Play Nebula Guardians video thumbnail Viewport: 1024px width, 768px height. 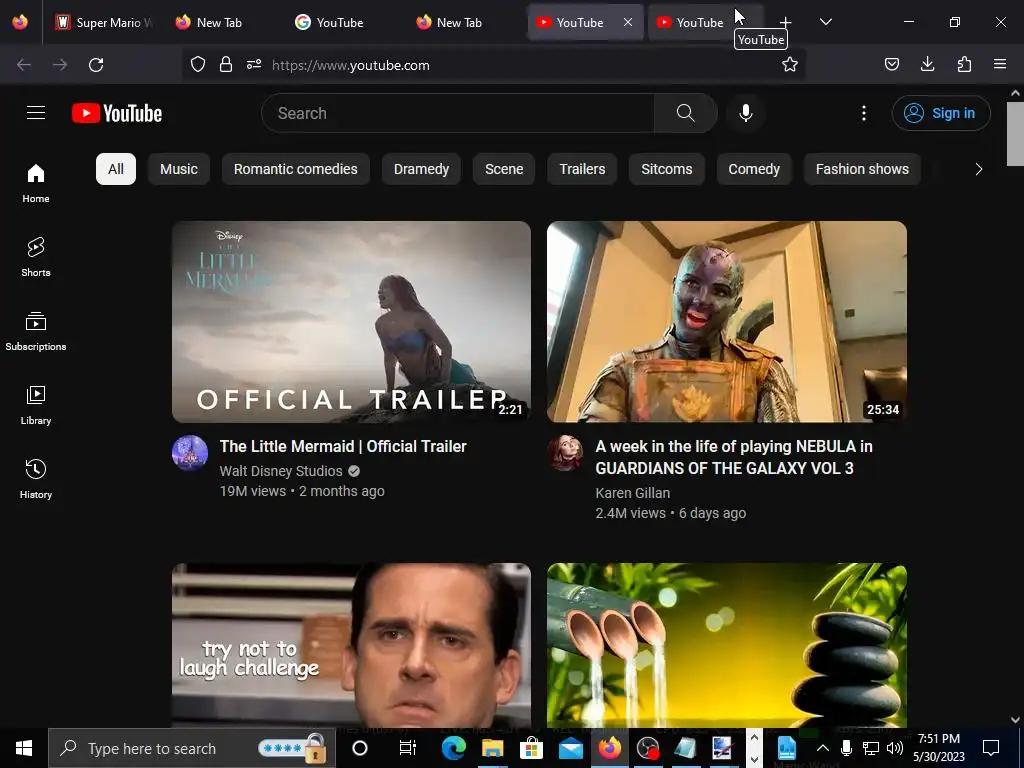point(727,322)
